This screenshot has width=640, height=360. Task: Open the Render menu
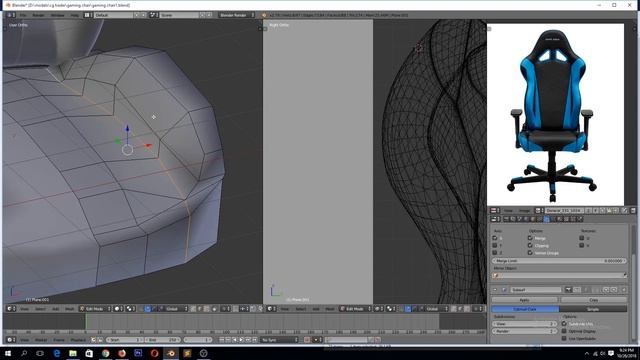coord(38,15)
